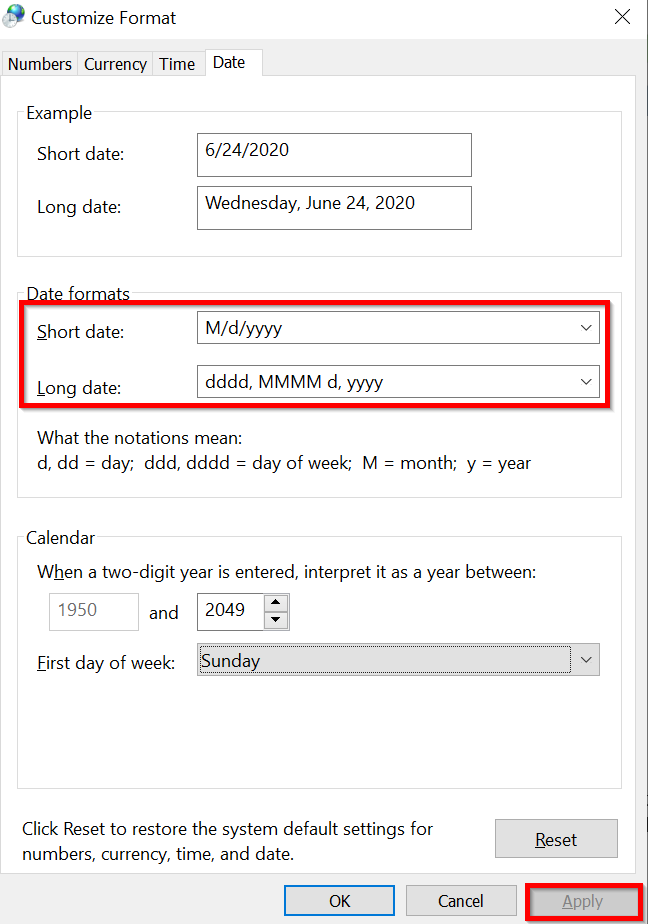Select the Date tab
The image size is (648, 924).
click(229, 62)
